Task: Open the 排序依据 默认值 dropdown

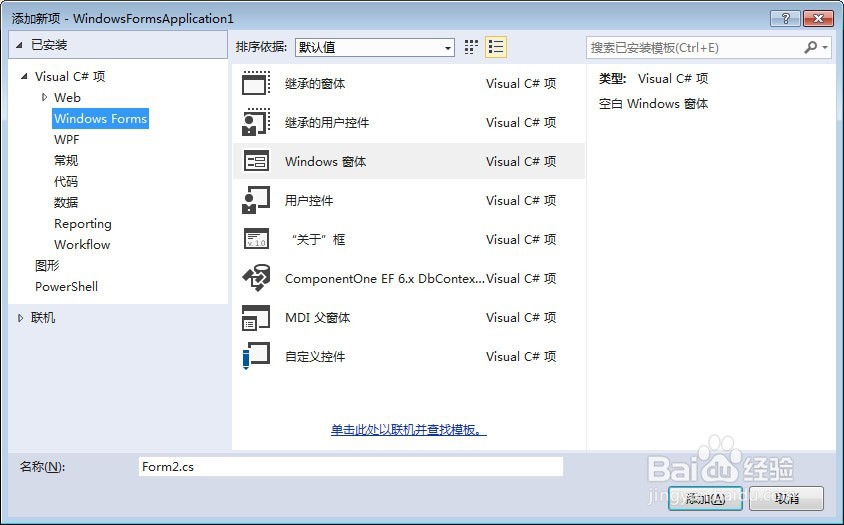Action: coord(375,47)
